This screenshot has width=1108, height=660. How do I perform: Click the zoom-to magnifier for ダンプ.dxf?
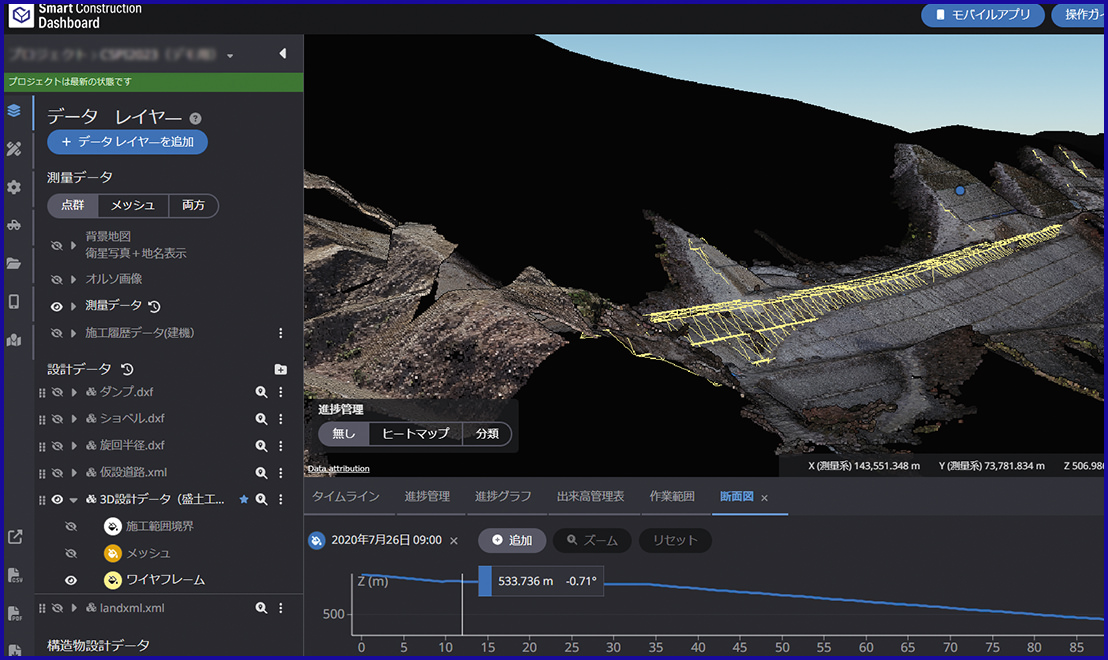261,392
